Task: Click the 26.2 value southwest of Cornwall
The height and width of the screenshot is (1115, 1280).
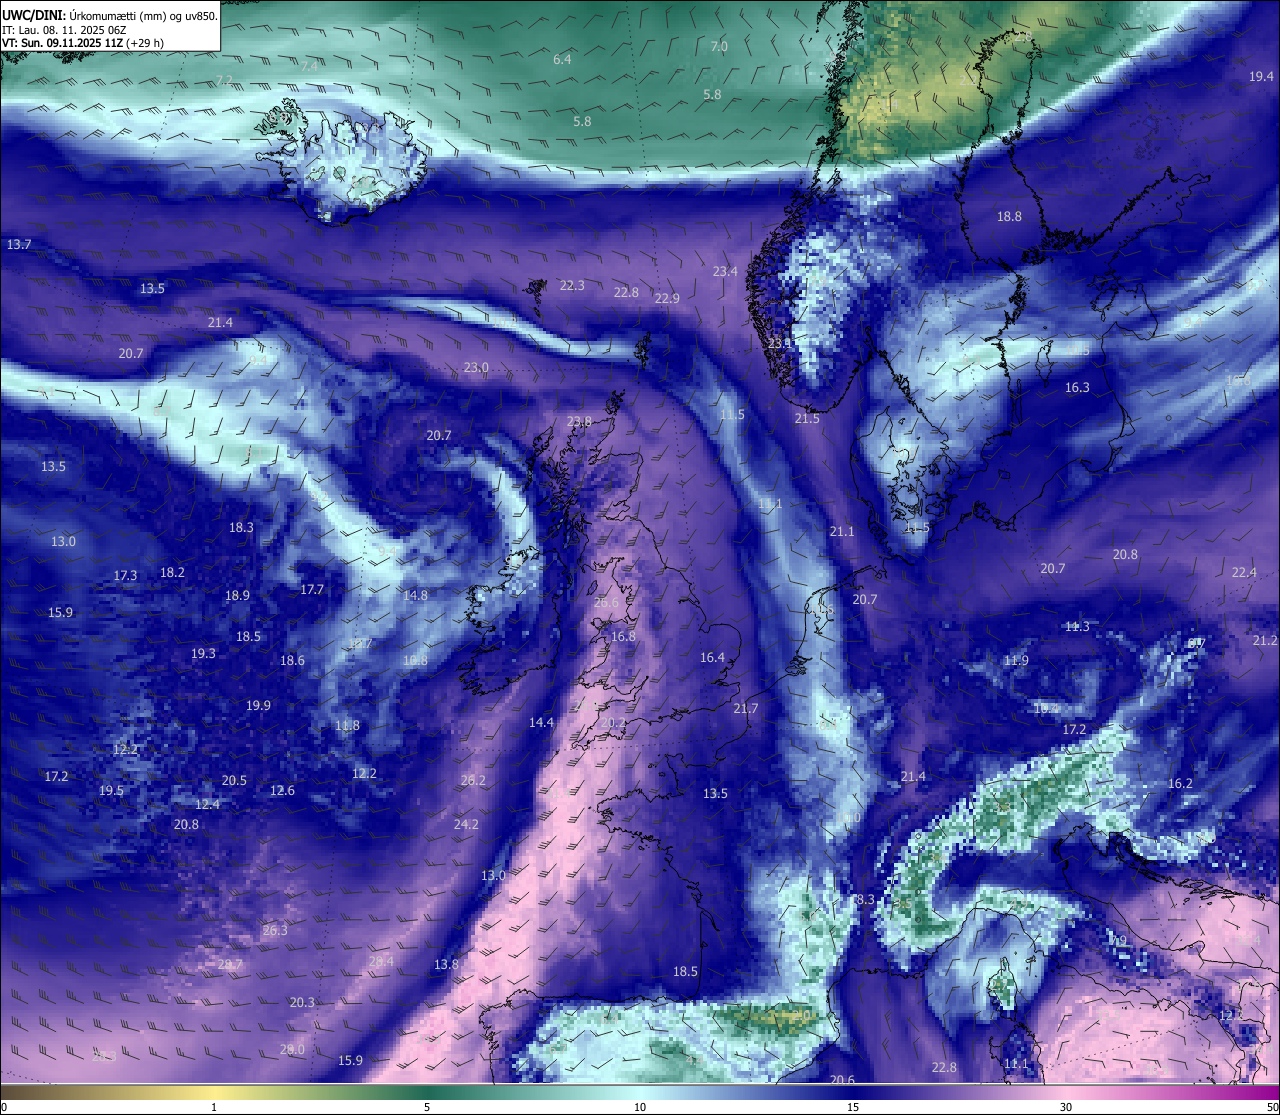Action: 473,781
